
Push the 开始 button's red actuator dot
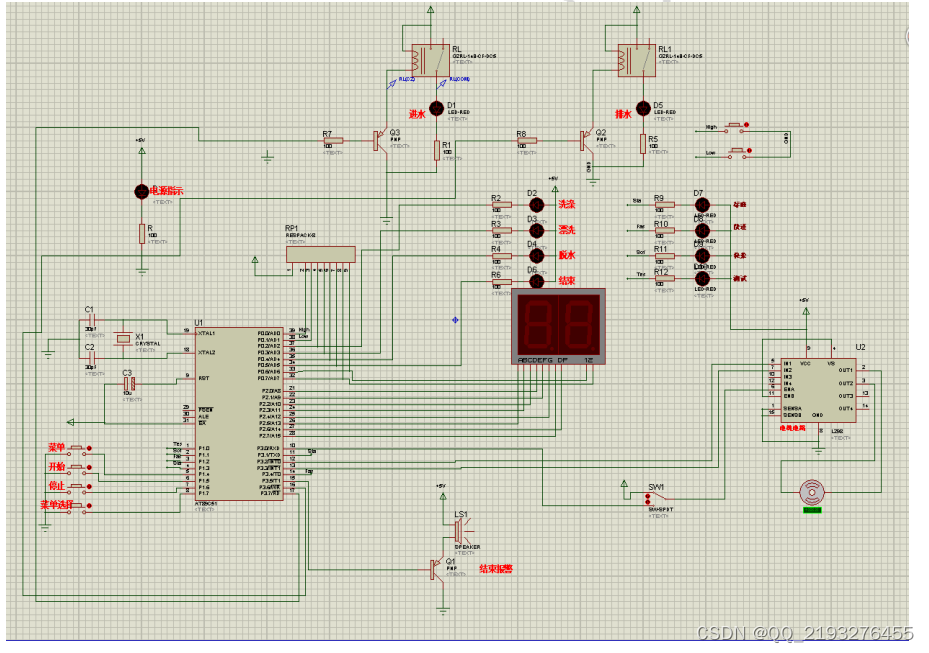coord(89,468)
